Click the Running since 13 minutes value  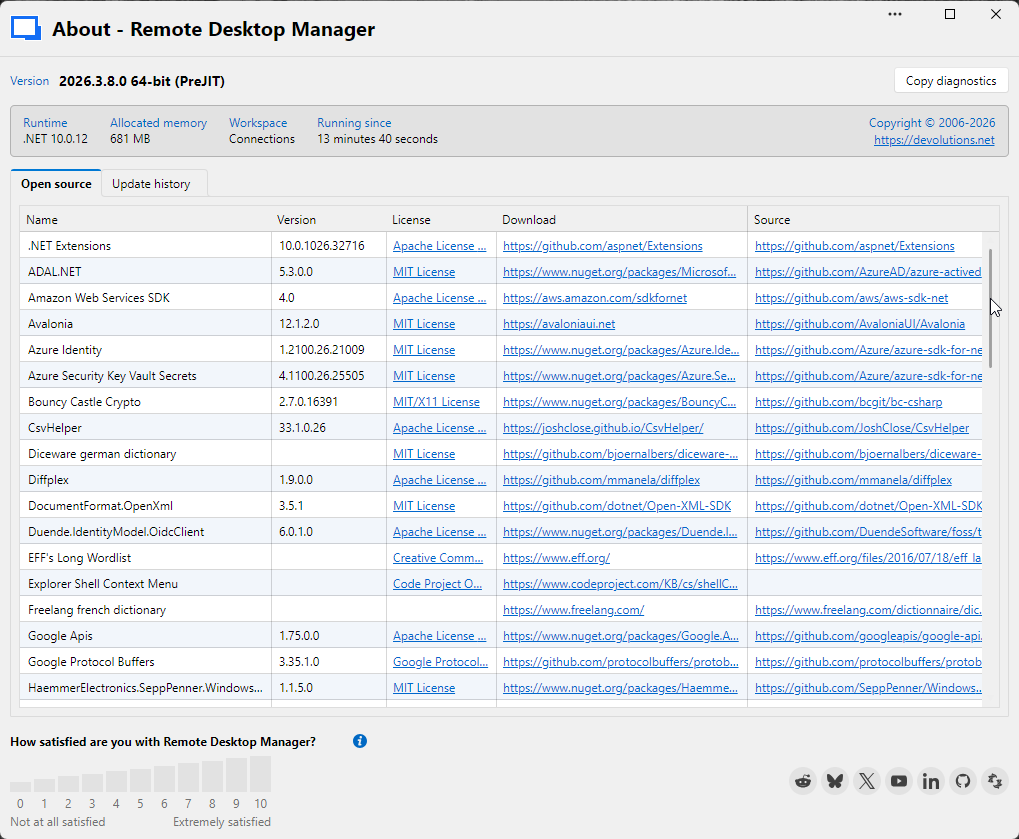[378, 139]
